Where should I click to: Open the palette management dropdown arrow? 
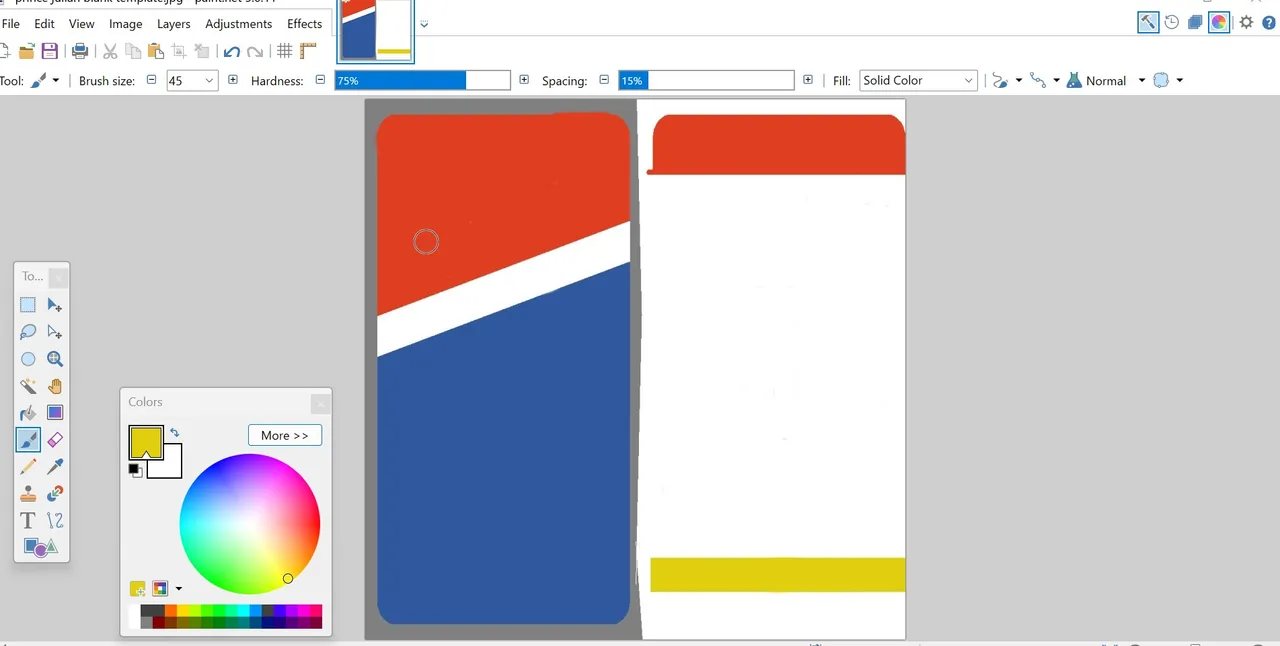click(x=179, y=589)
